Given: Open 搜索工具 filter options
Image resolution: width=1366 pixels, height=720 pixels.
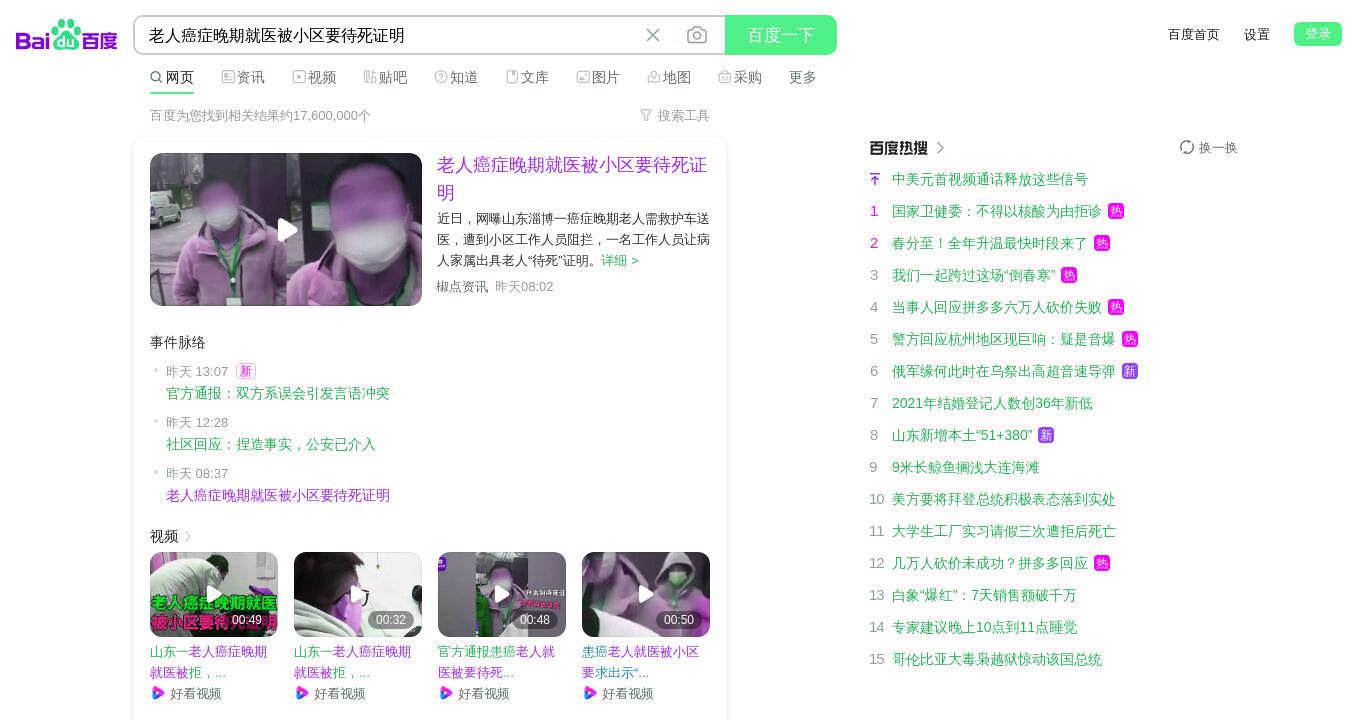Looking at the screenshot, I should tap(675, 115).
